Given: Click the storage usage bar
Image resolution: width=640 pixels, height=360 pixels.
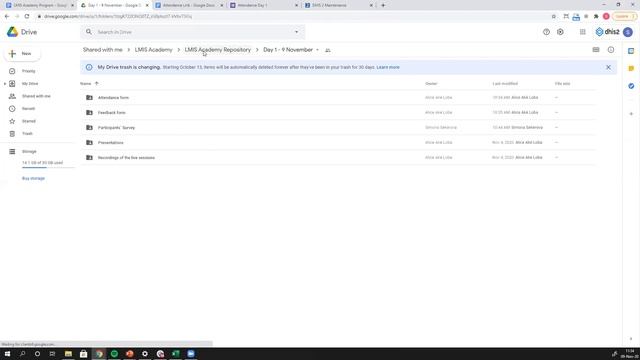Looking at the screenshot, I should [x=48, y=167].
